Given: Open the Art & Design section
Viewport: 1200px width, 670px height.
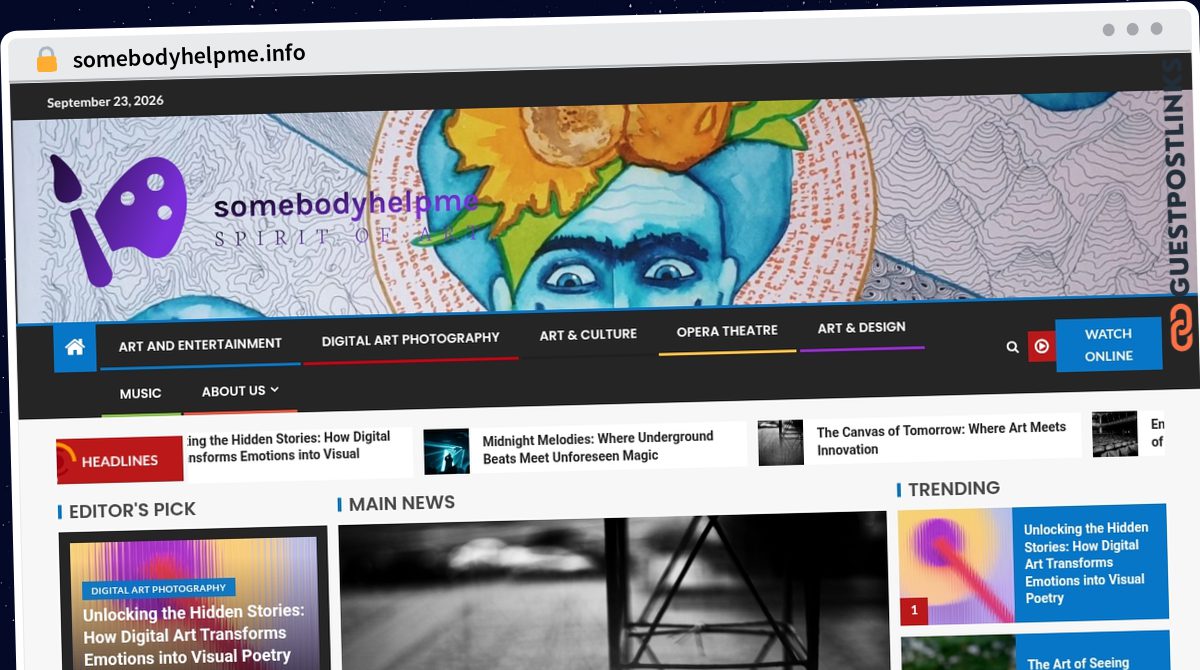Looking at the screenshot, I should (861, 328).
